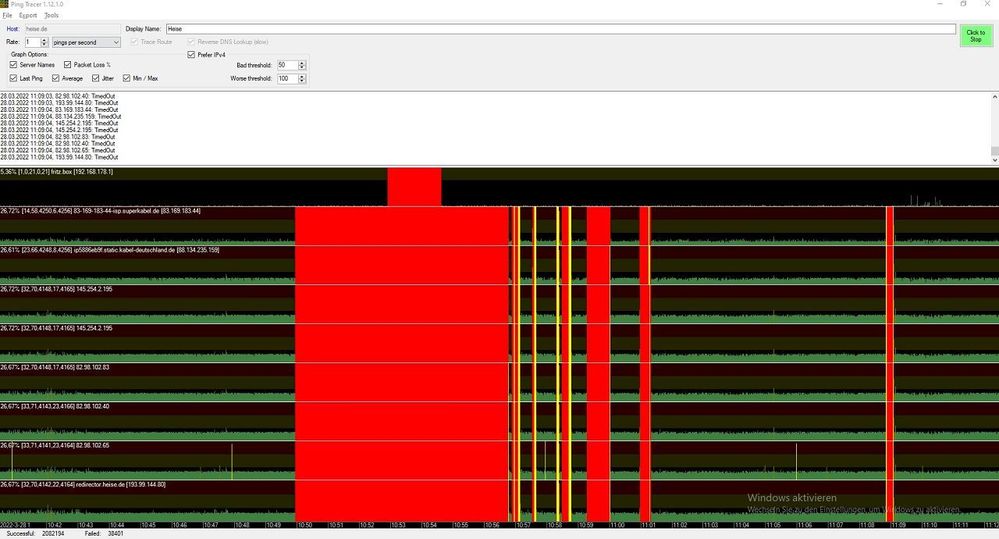Restore down the Ping Tracer window

(963, 4)
